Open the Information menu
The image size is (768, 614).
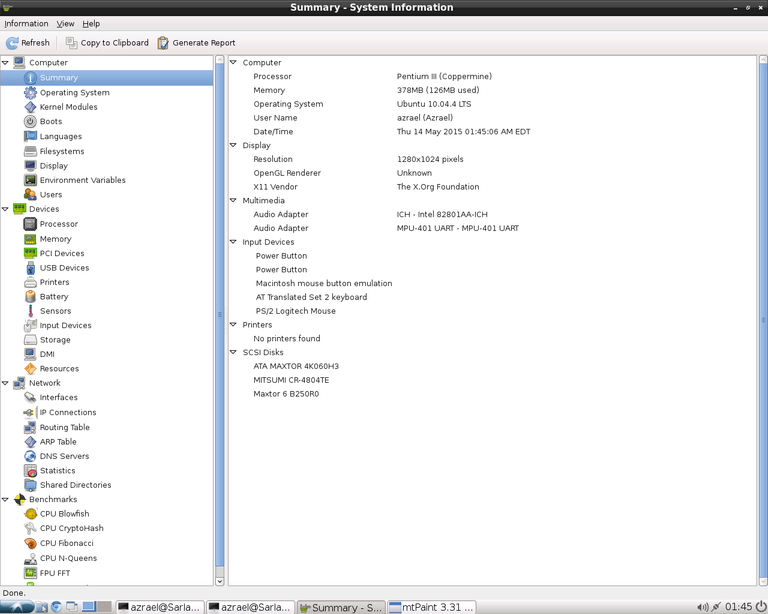coord(26,24)
